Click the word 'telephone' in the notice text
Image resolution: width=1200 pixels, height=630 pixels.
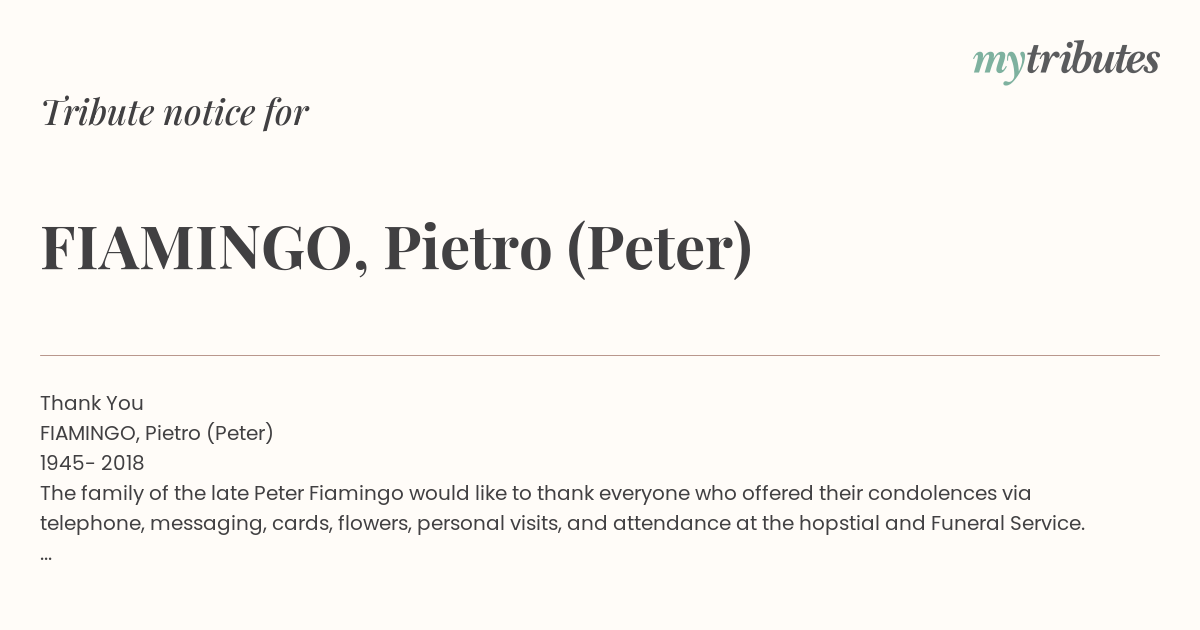(x=92, y=524)
